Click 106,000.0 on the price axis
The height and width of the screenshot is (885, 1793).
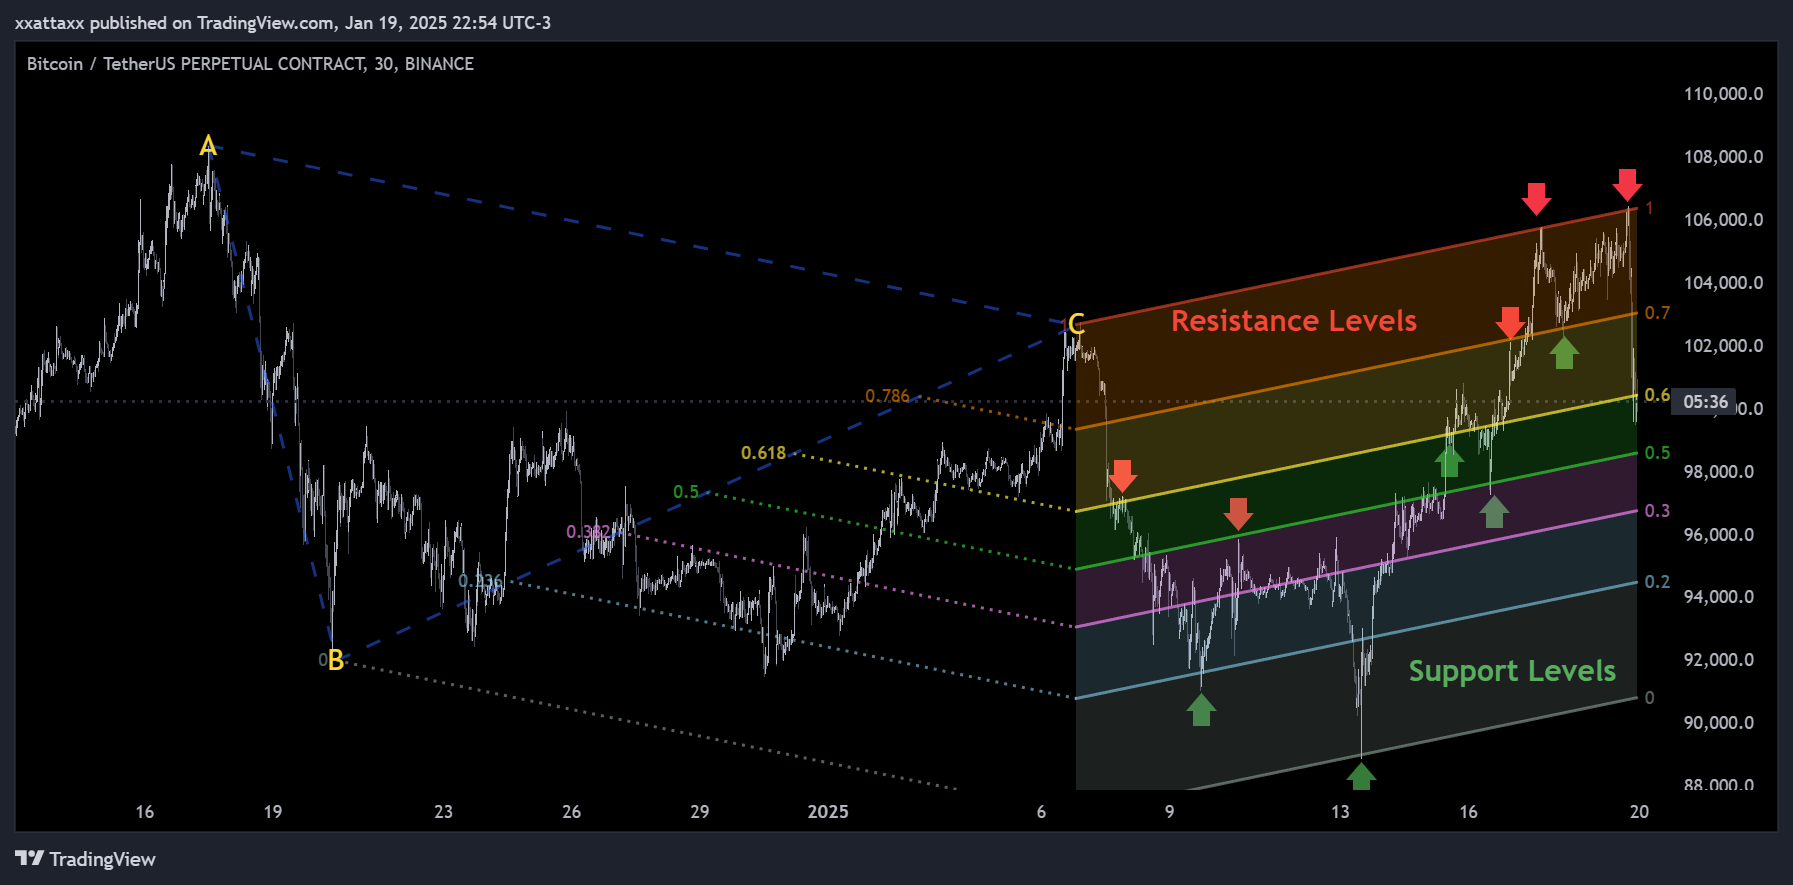point(1723,220)
